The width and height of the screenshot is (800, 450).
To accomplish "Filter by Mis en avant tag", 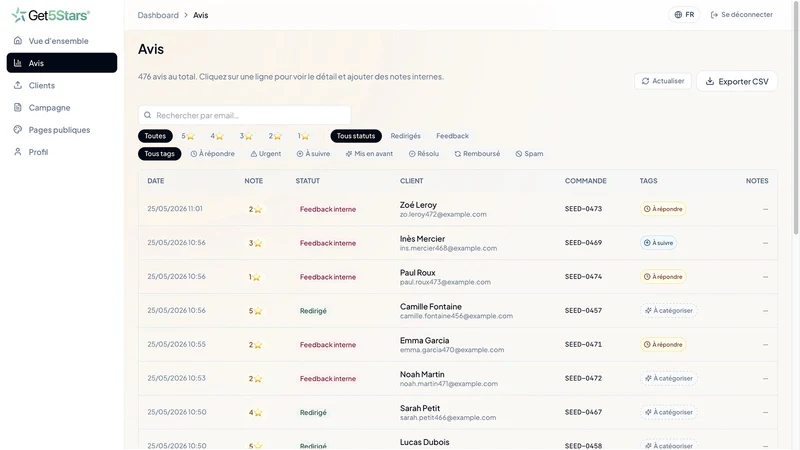I will pos(369,154).
